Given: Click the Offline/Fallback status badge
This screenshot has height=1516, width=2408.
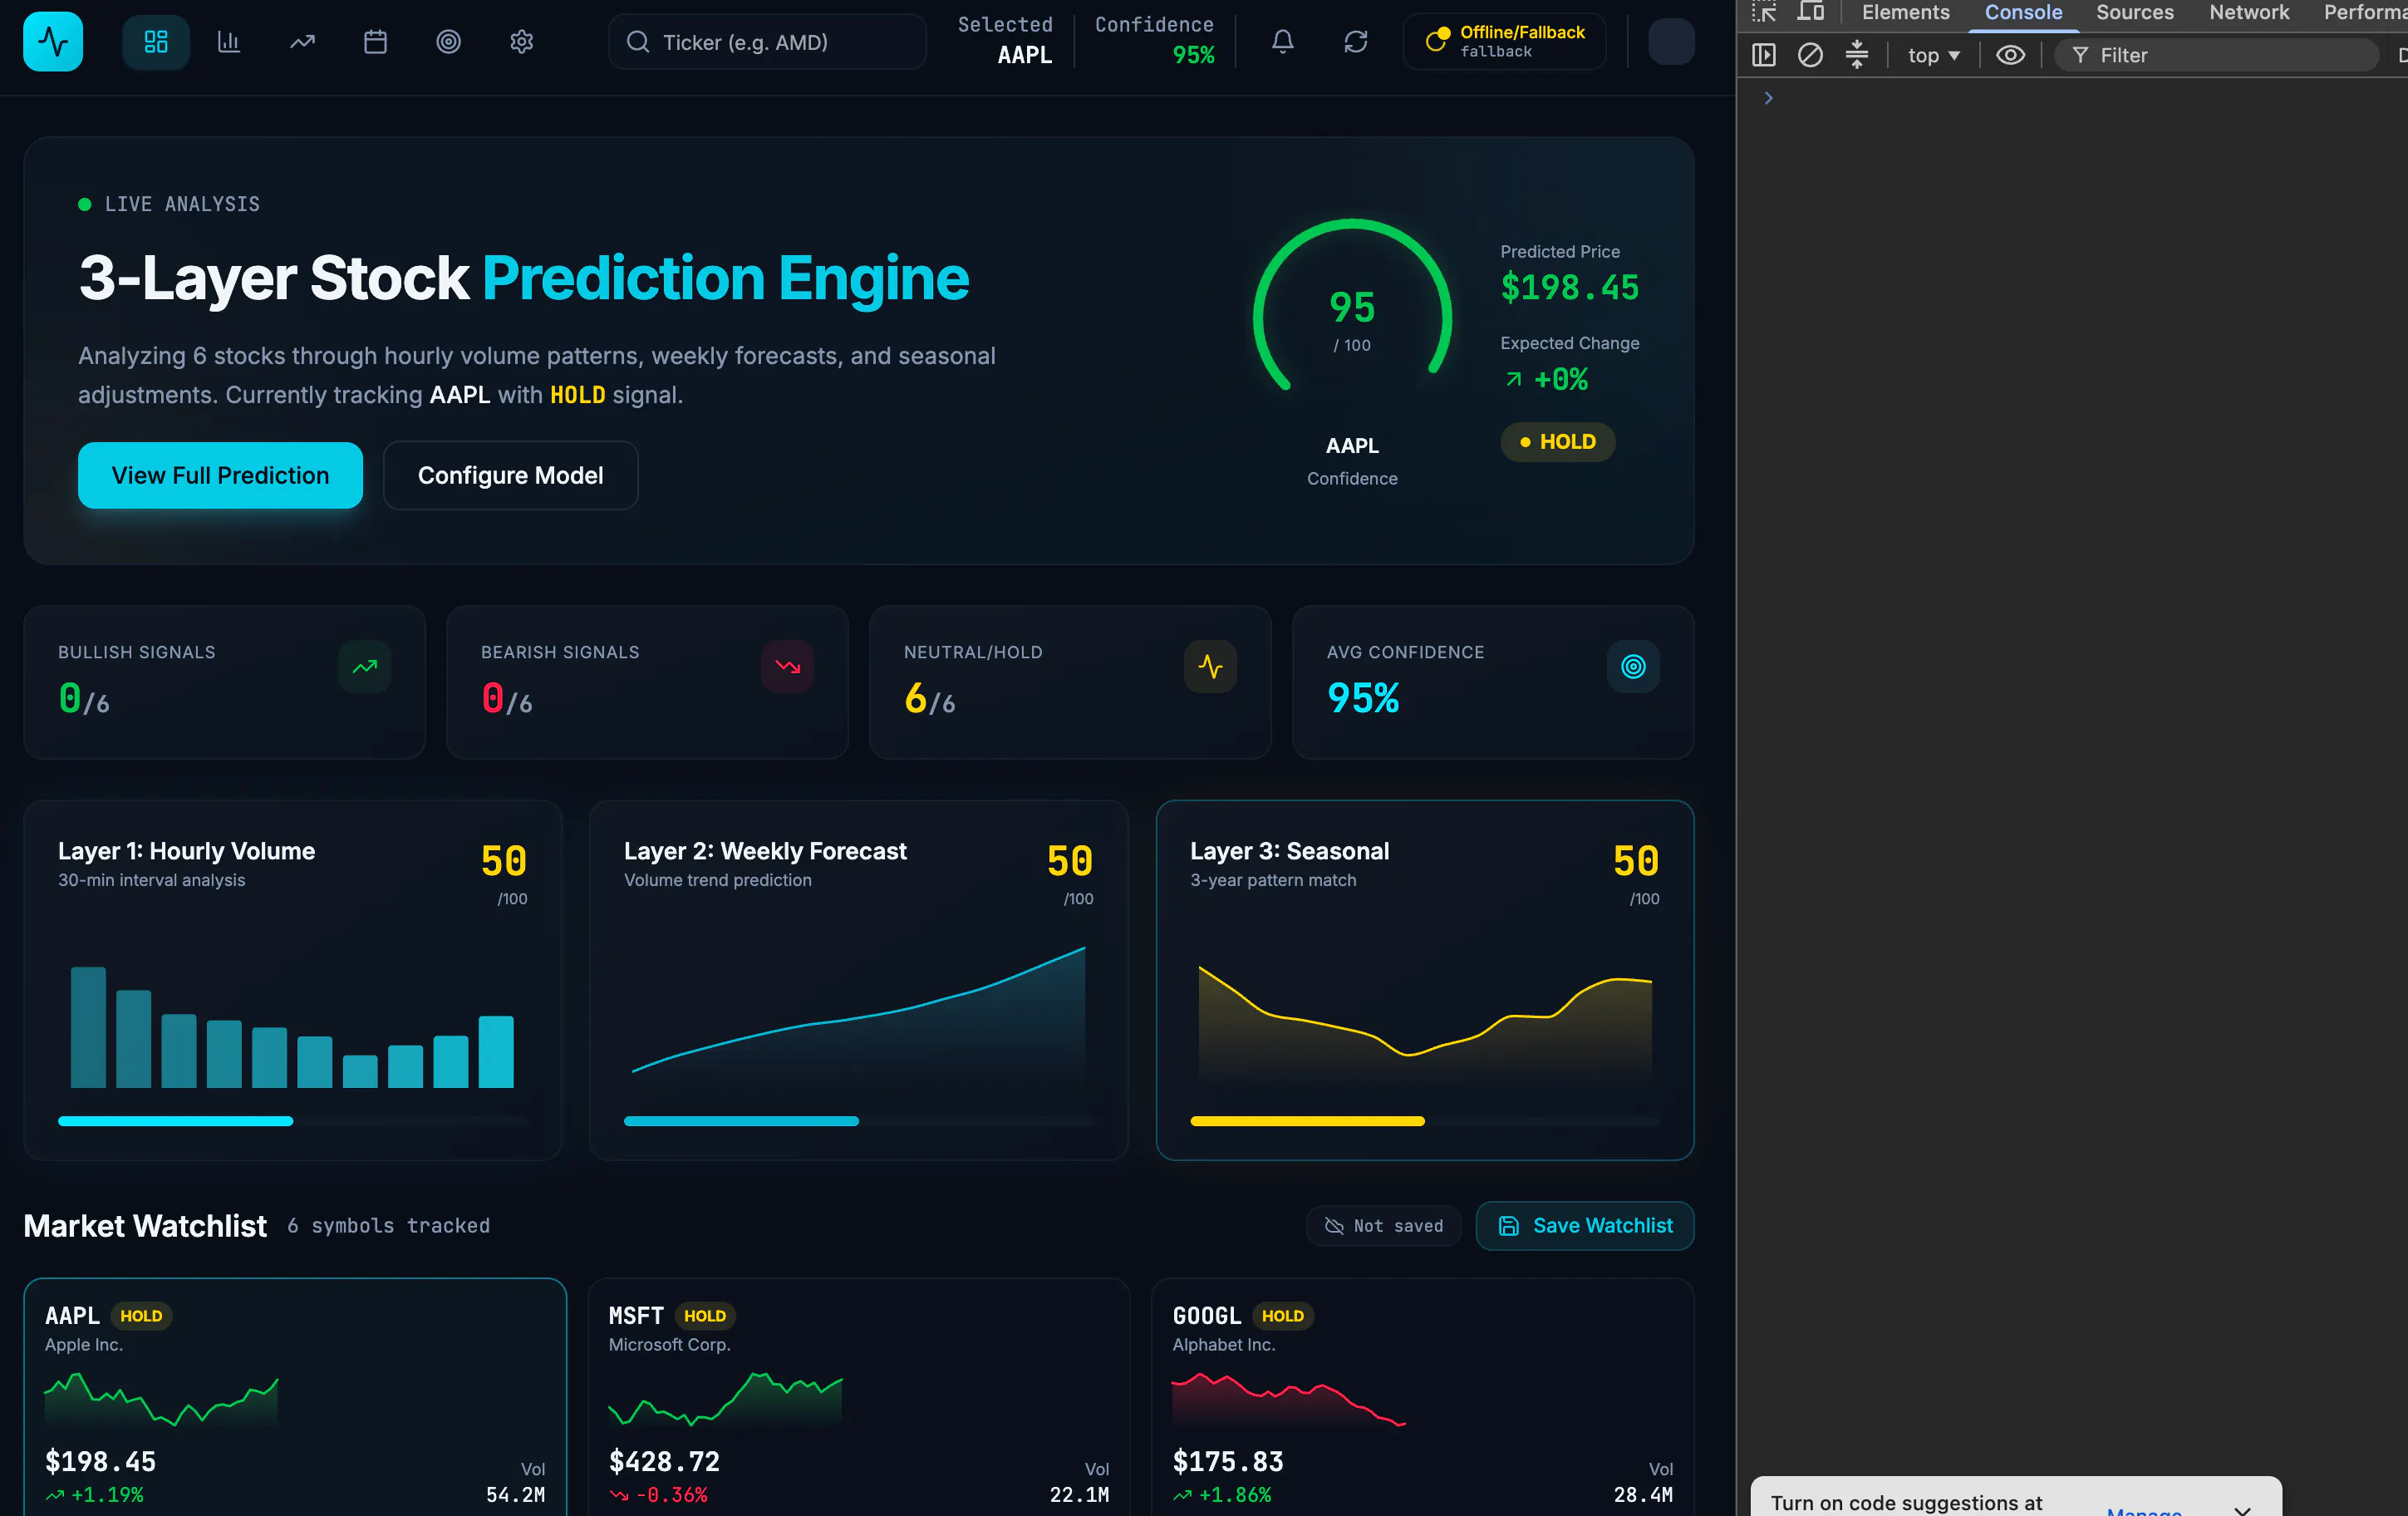Looking at the screenshot, I should [1505, 41].
